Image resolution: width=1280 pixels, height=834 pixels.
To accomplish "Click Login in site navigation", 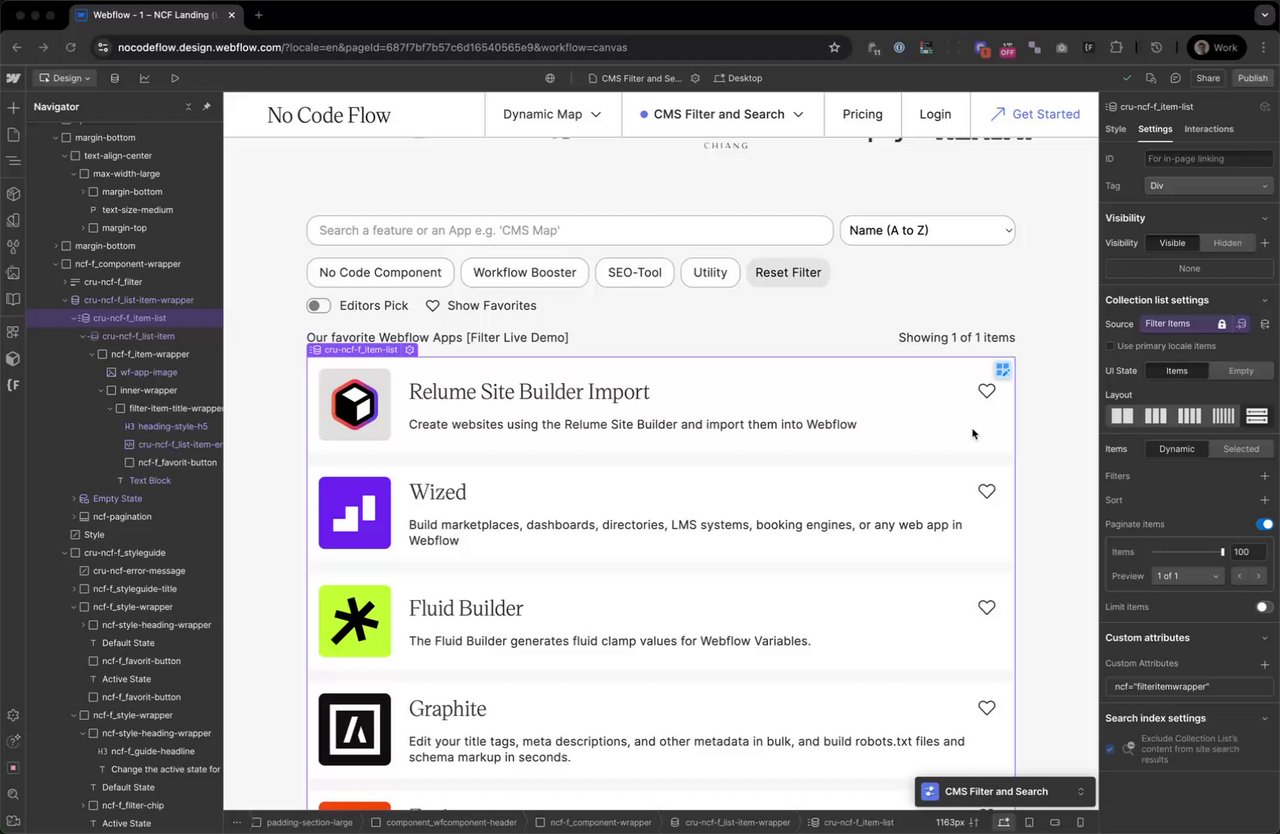I will coord(935,114).
